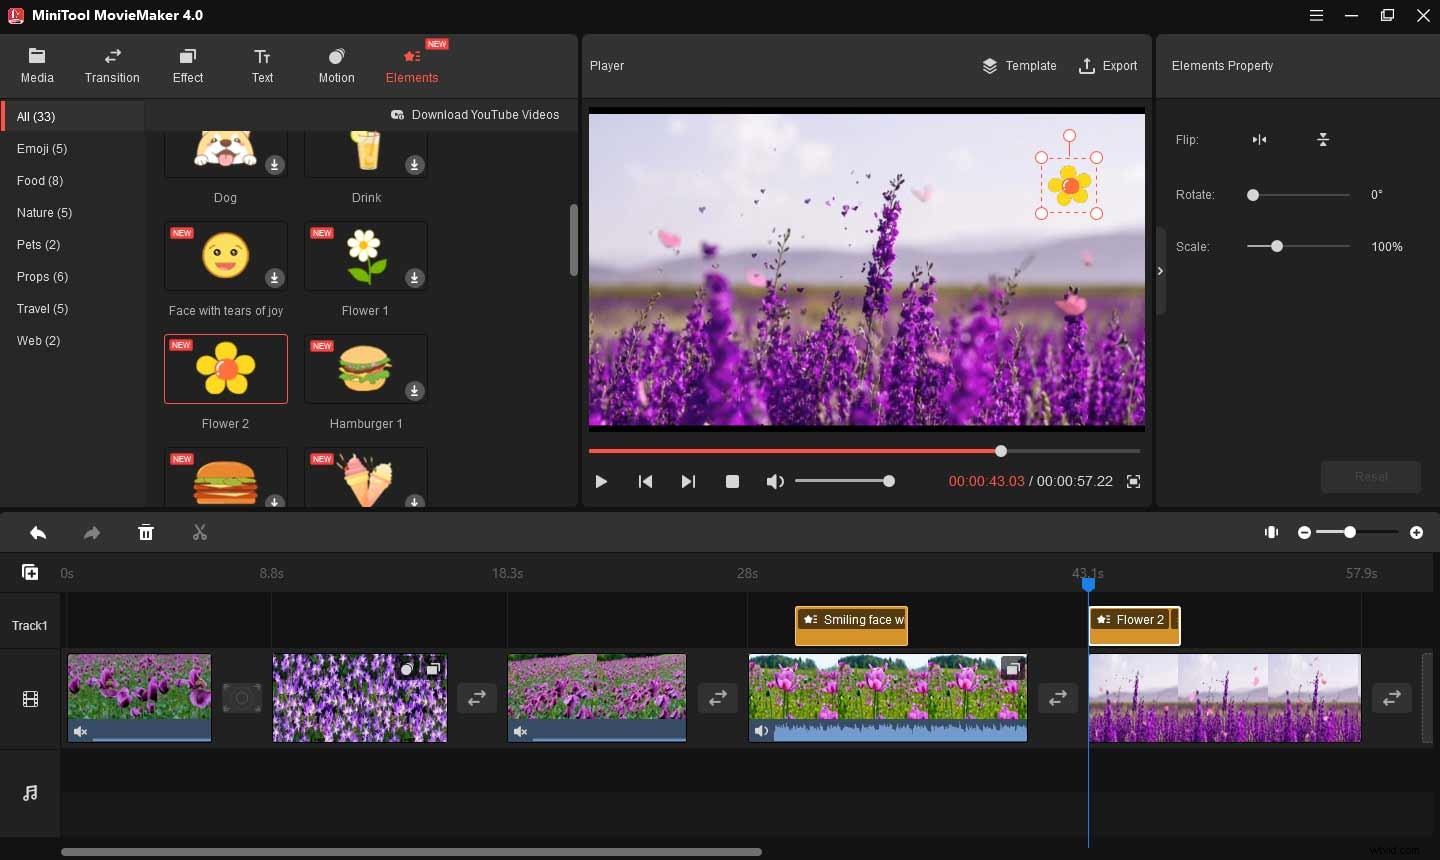
Task: Undo the last edit
Action: (x=38, y=532)
